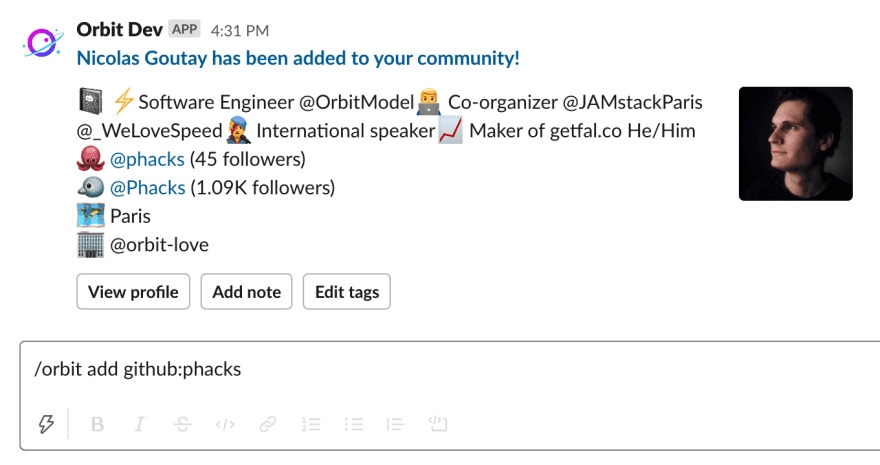Image resolution: width=880 pixels, height=465 pixels.
Task: Click the Edit tags button
Action: [347, 292]
